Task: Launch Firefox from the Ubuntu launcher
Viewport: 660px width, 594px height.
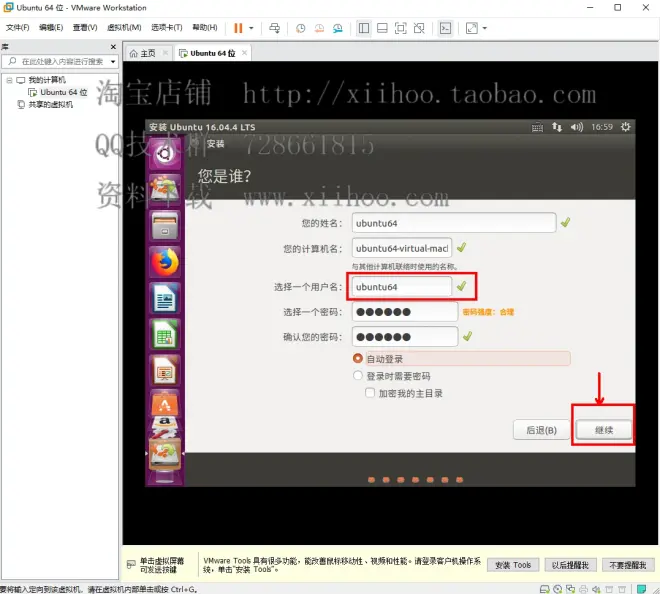Action: (165, 262)
